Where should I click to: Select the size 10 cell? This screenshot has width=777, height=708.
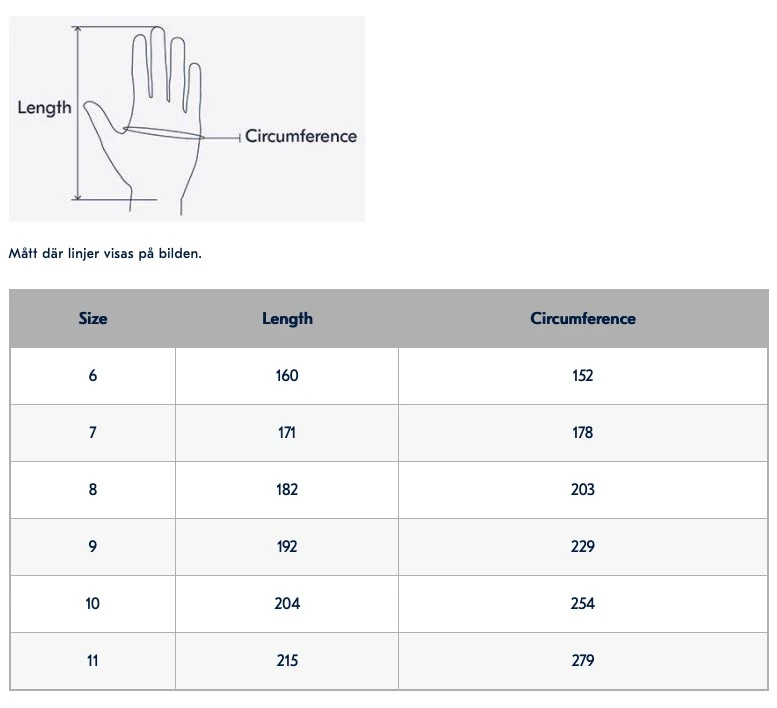[x=93, y=604]
